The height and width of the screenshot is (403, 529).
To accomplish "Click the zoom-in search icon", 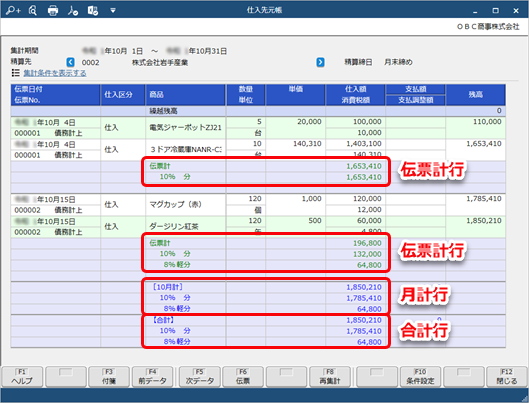I will (x=13, y=10).
